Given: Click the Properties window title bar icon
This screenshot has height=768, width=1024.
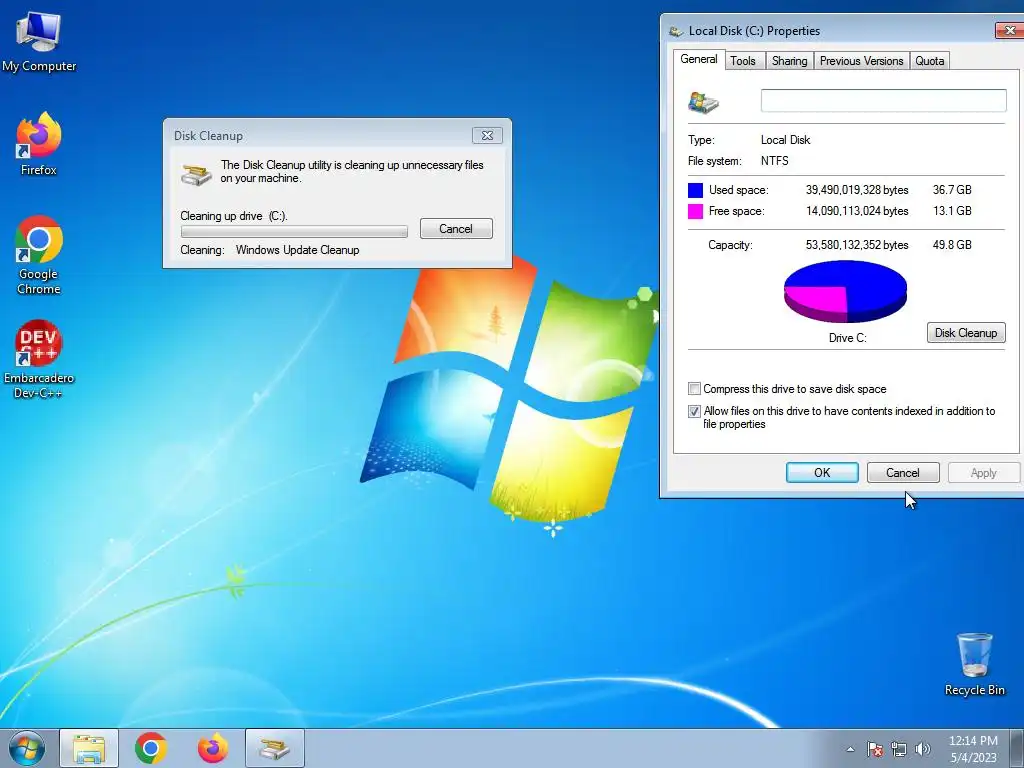Looking at the screenshot, I should pos(676,31).
